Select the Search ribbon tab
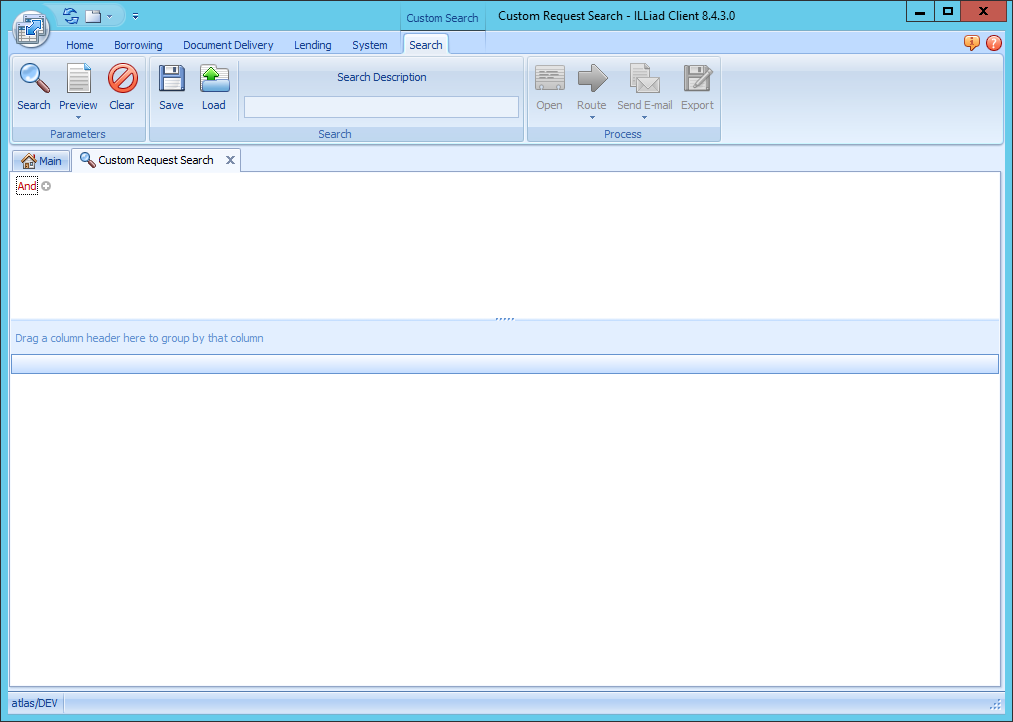Screen dimensions: 1013x722 [x=426, y=45]
